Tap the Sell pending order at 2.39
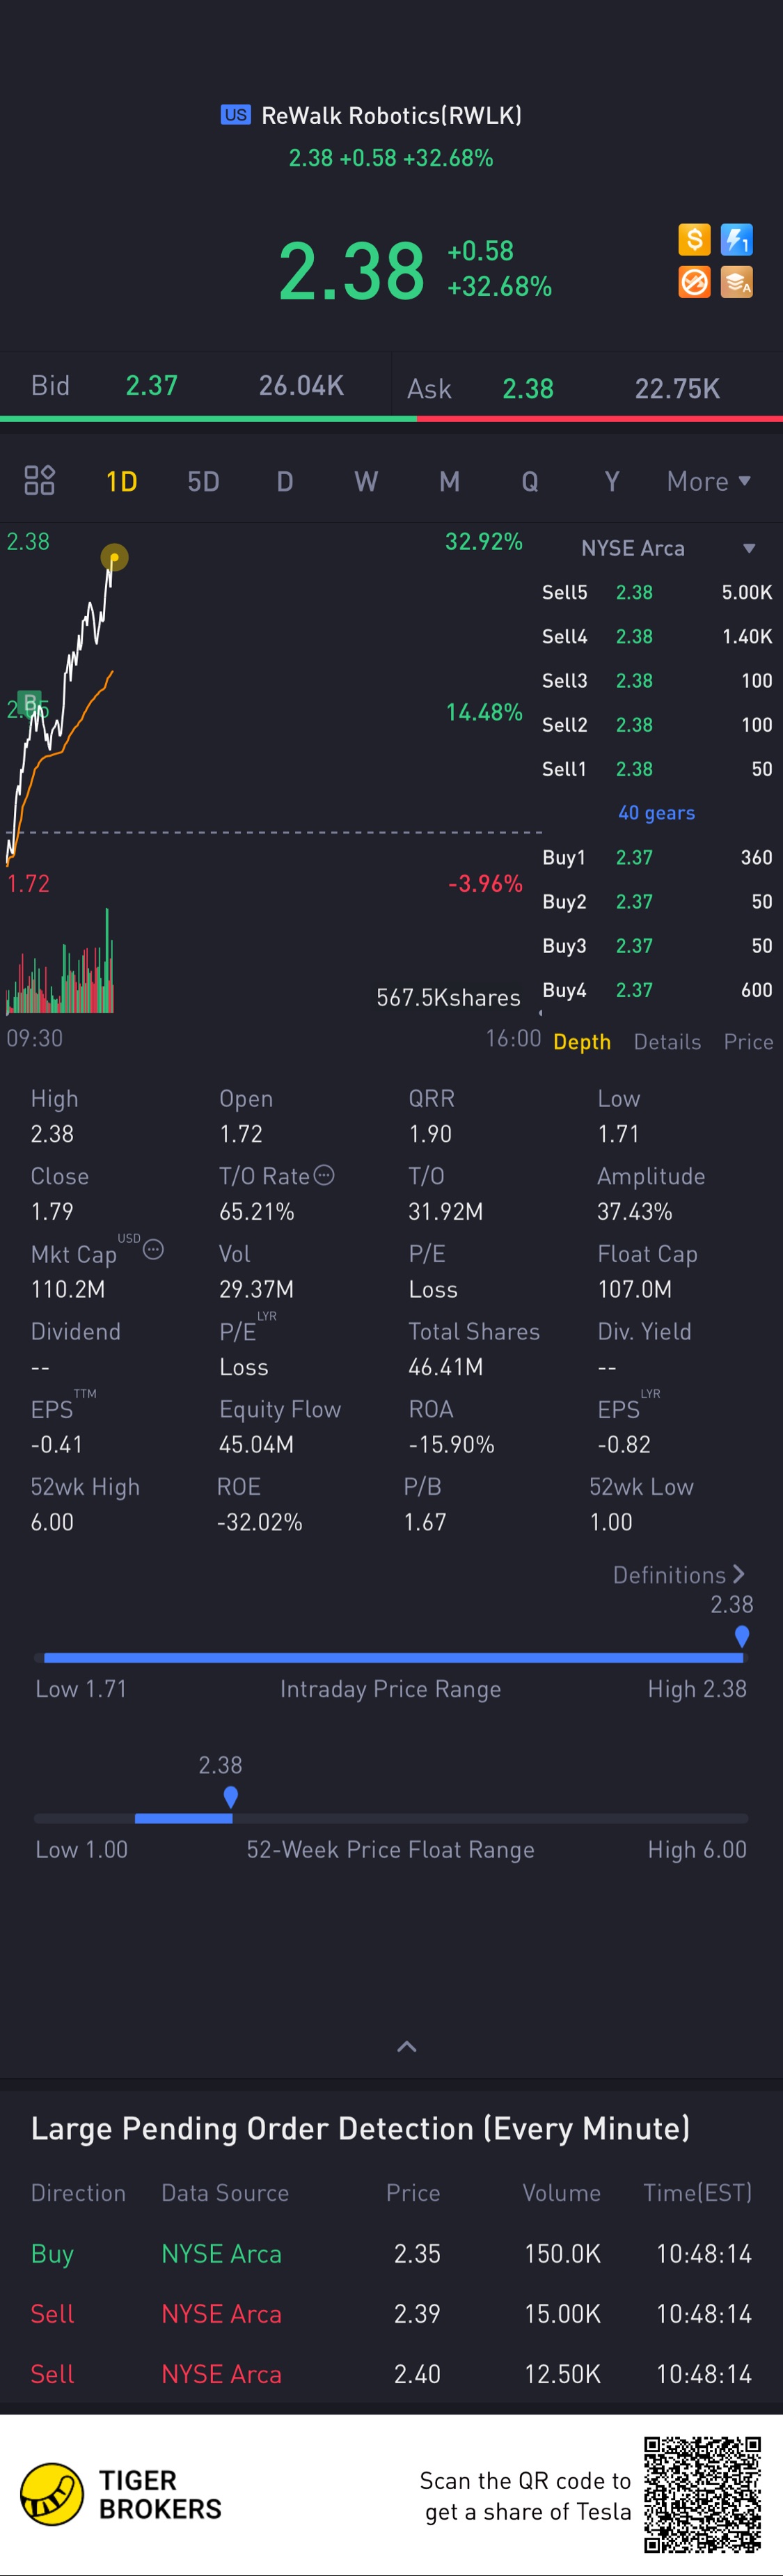 click(x=391, y=2313)
